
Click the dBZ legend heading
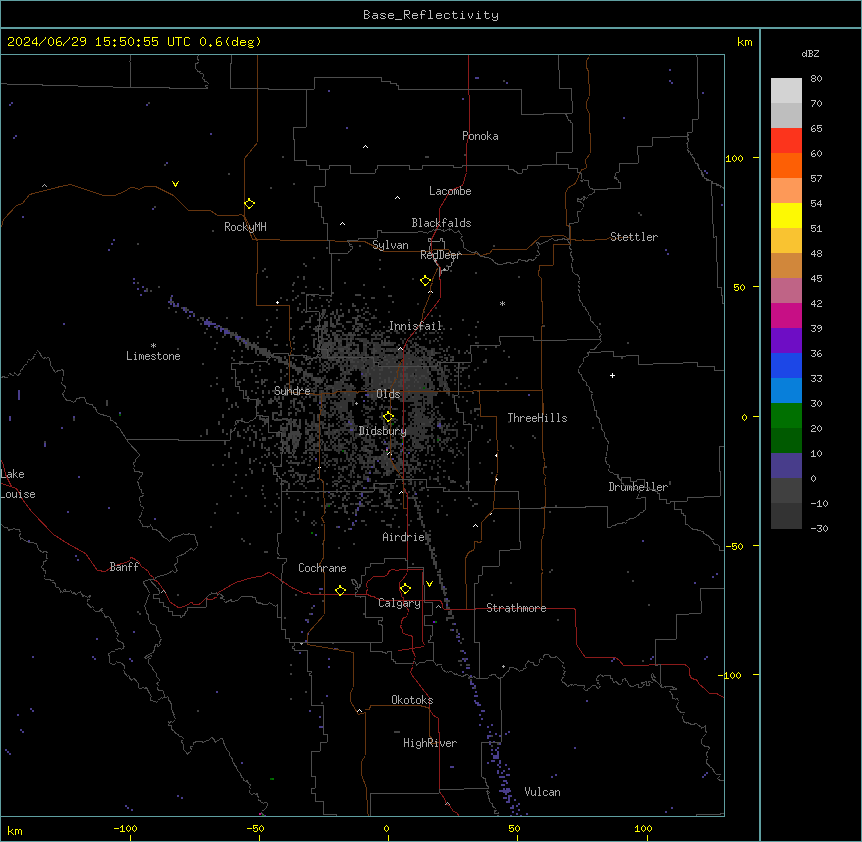810,53
